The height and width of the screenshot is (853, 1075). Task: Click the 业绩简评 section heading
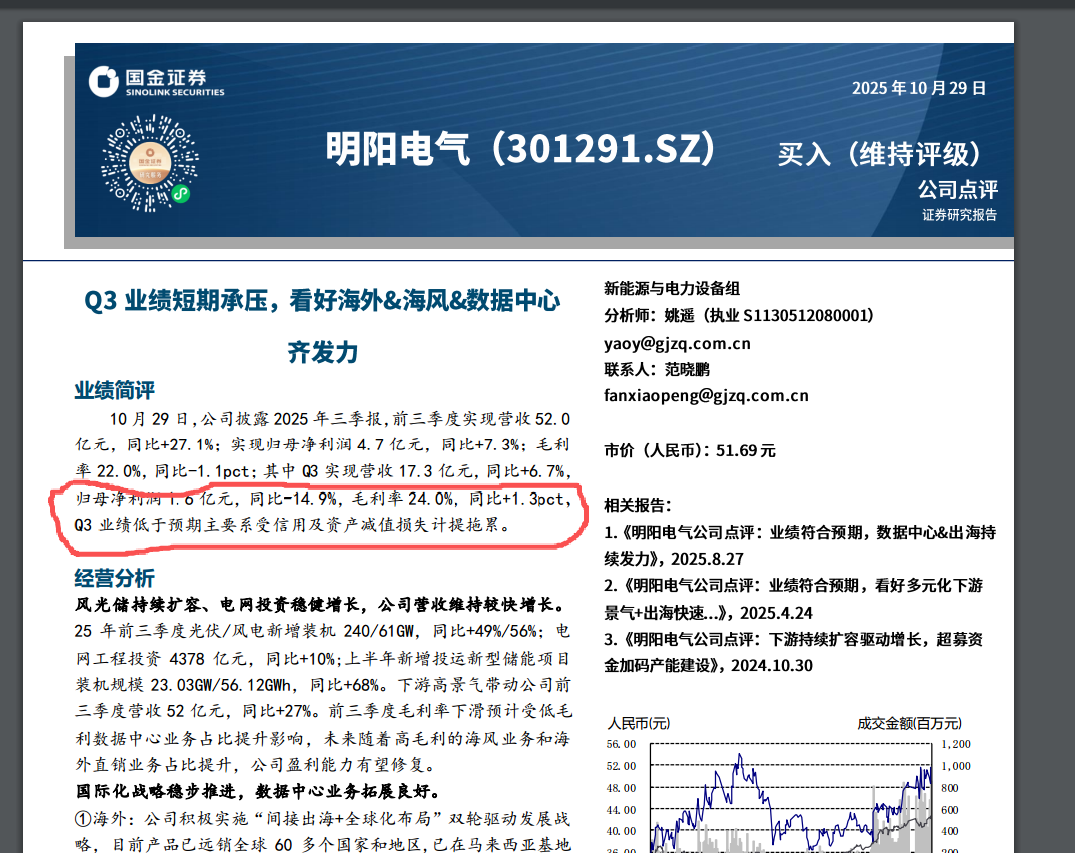coord(114,390)
